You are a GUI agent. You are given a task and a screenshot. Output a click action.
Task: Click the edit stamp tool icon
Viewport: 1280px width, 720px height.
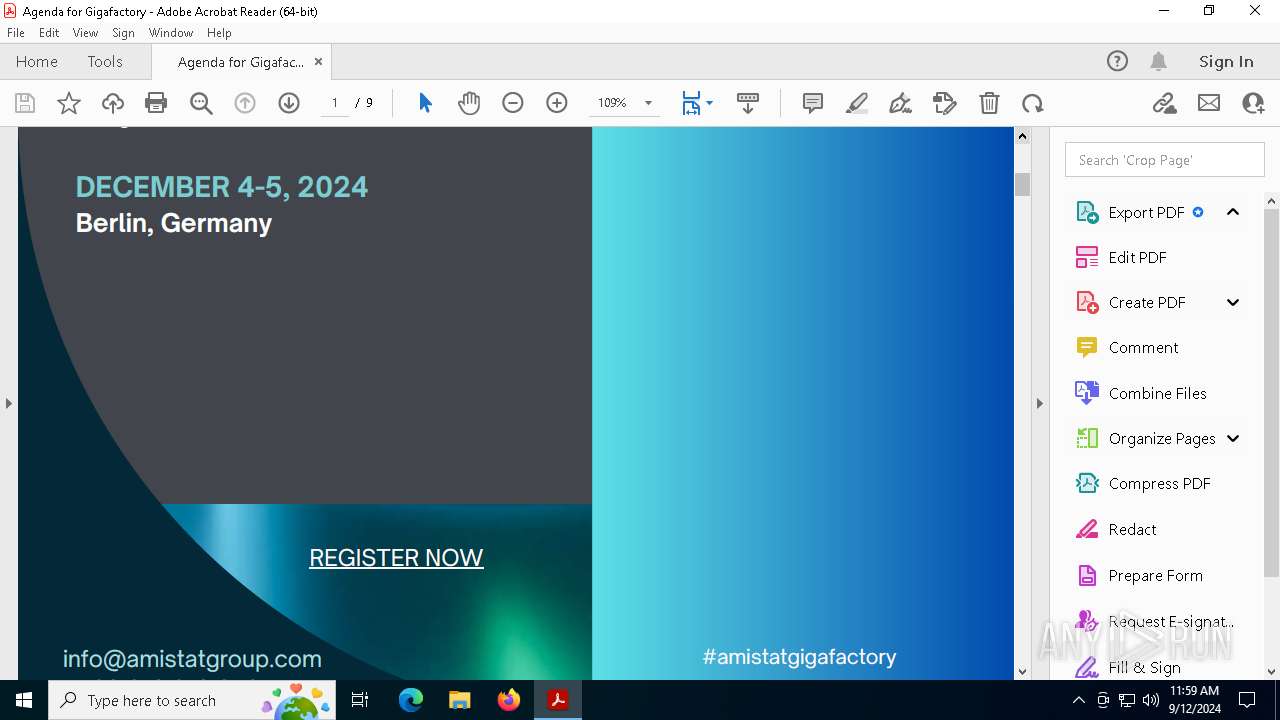[x=944, y=103]
